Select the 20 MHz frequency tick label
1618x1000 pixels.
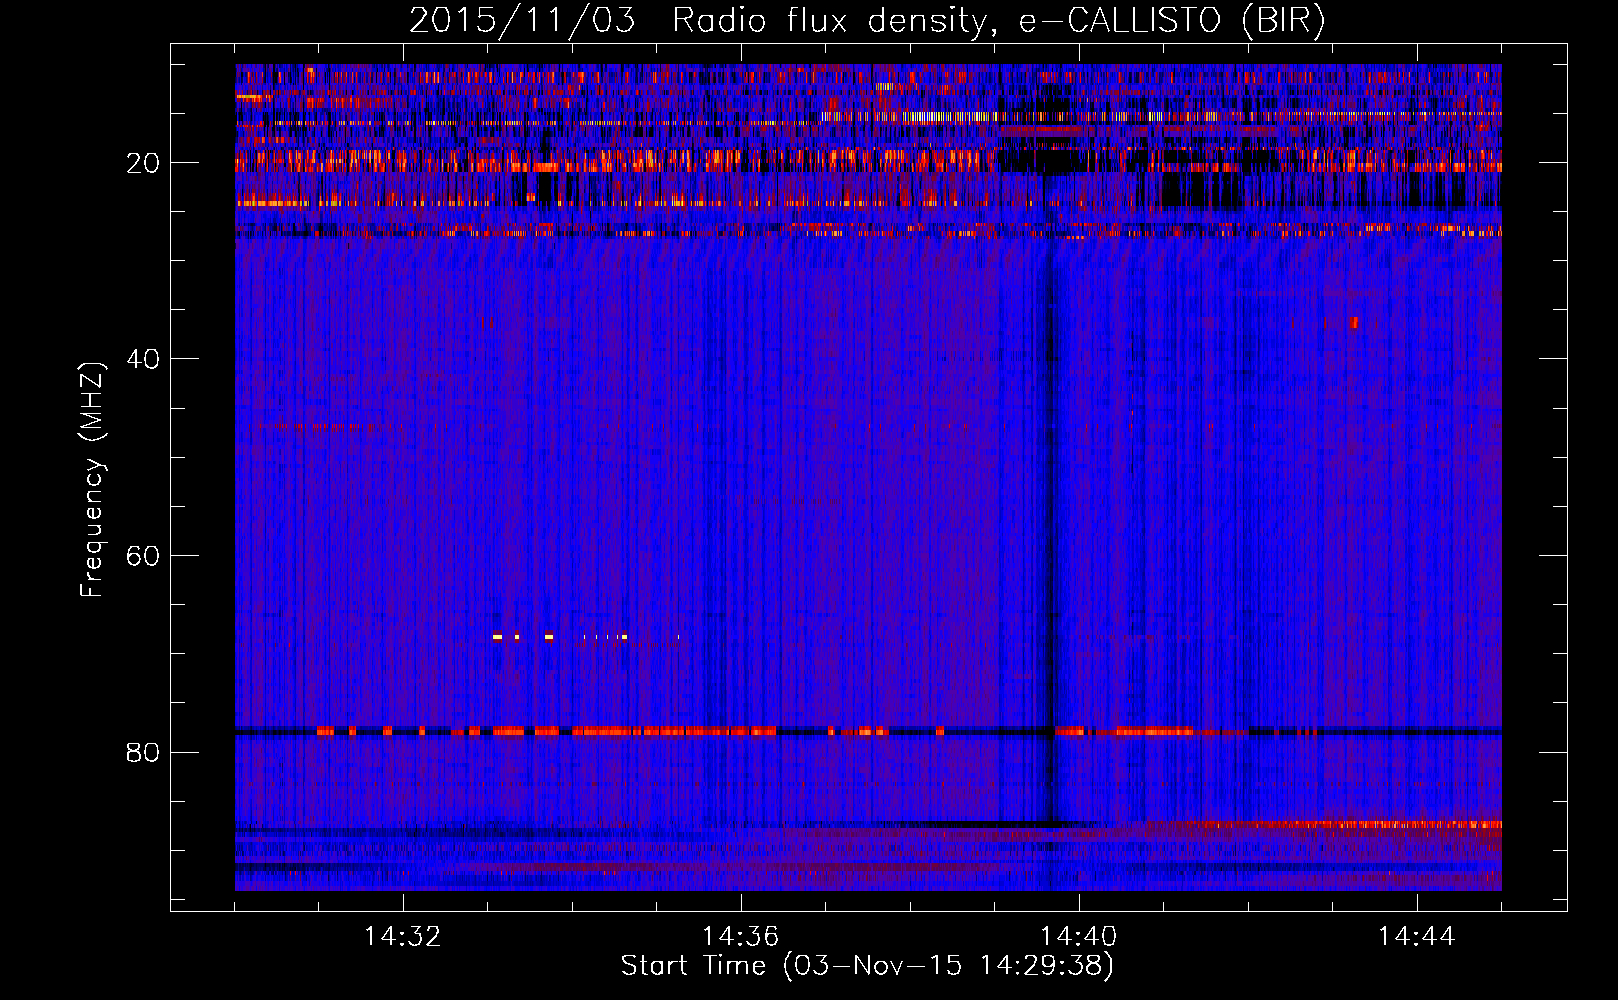point(144,163)
